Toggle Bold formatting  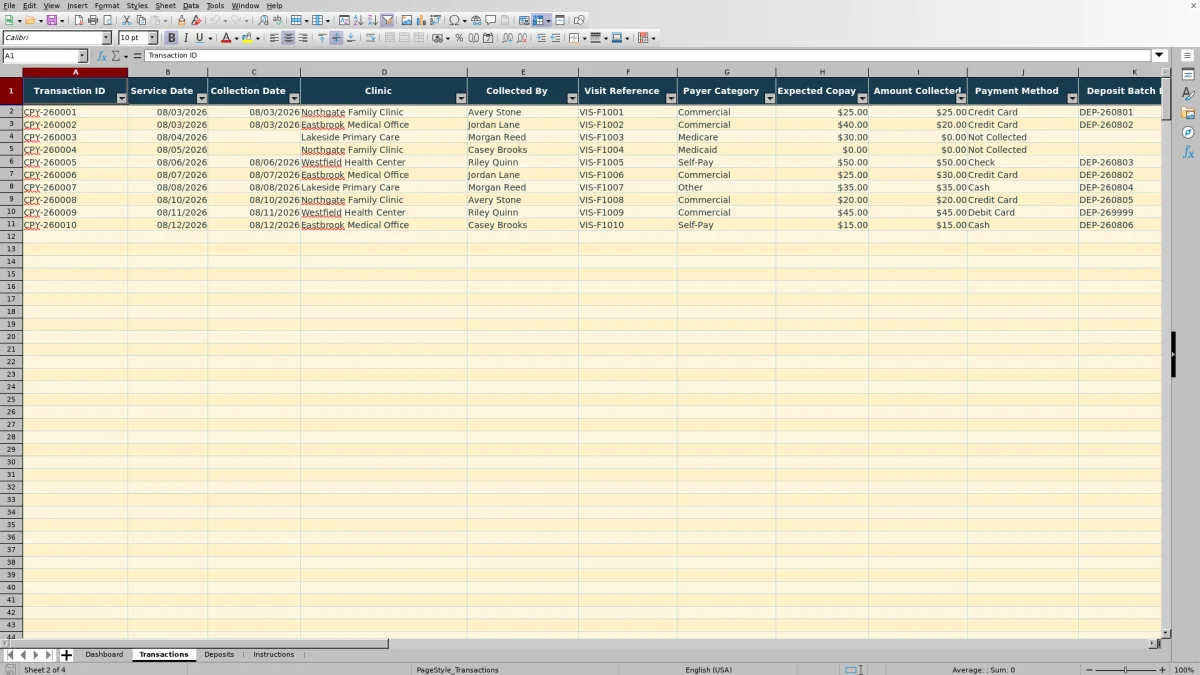(x=171, y=38)
